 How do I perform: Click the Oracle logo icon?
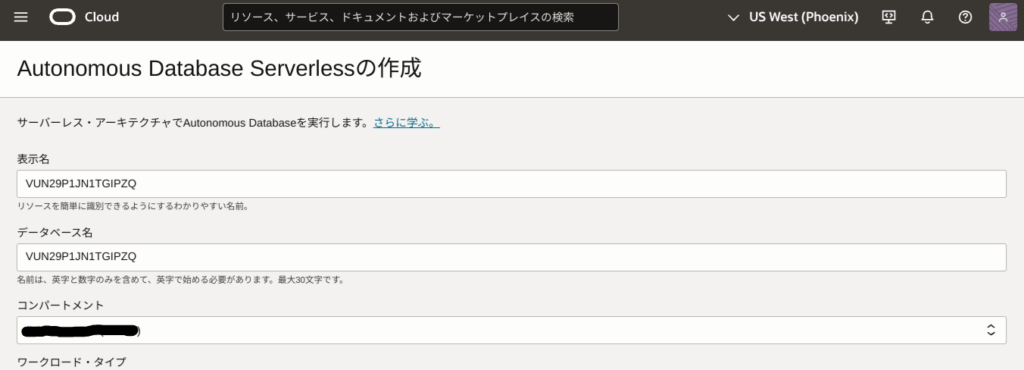[63, 17]
